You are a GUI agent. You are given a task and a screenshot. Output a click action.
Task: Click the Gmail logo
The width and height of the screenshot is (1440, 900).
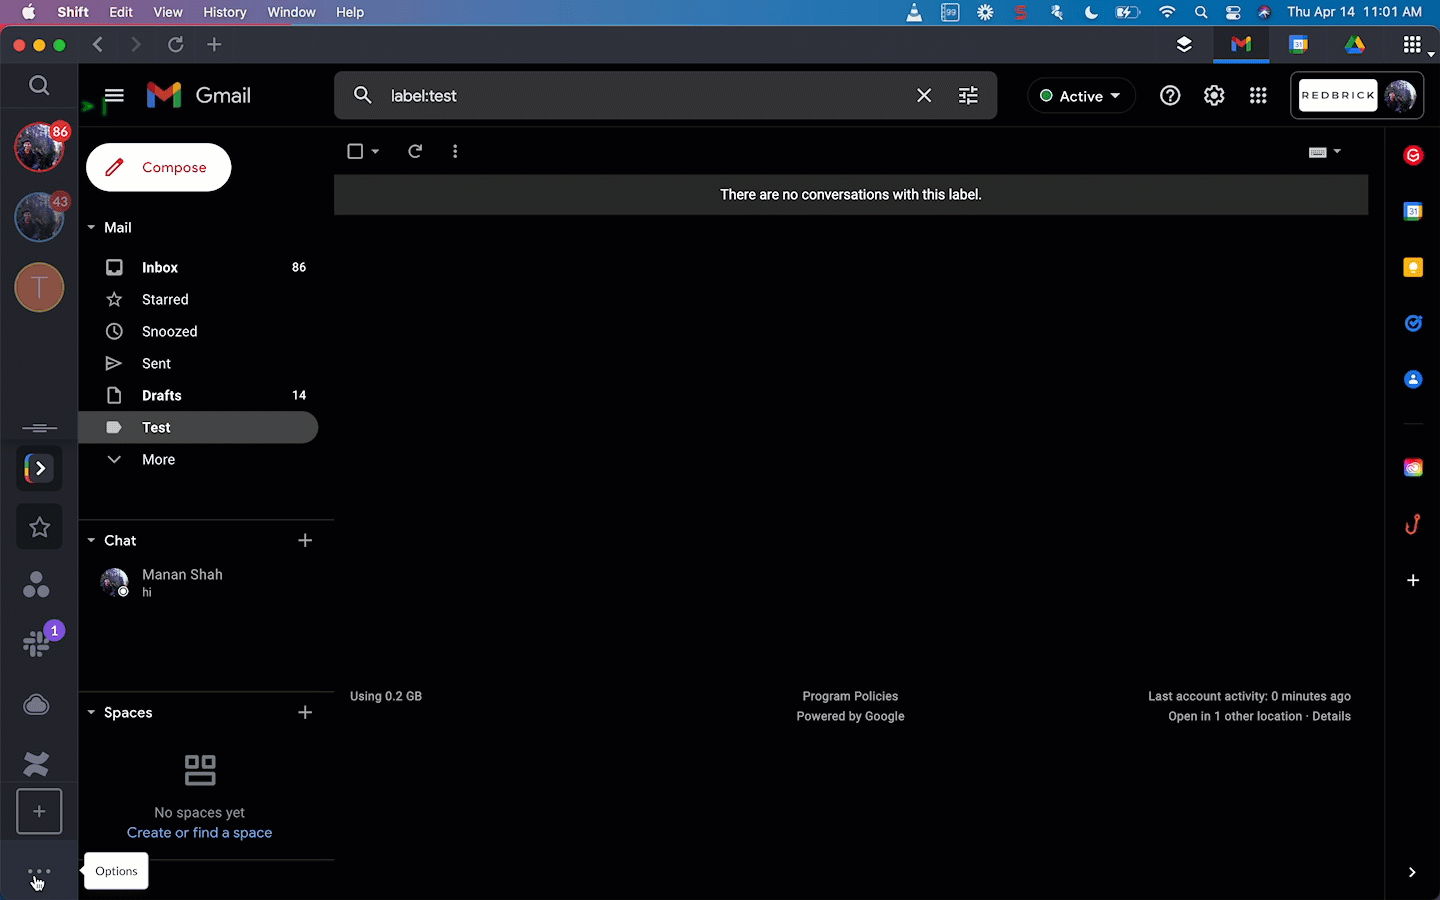click(x=198, y=96)
